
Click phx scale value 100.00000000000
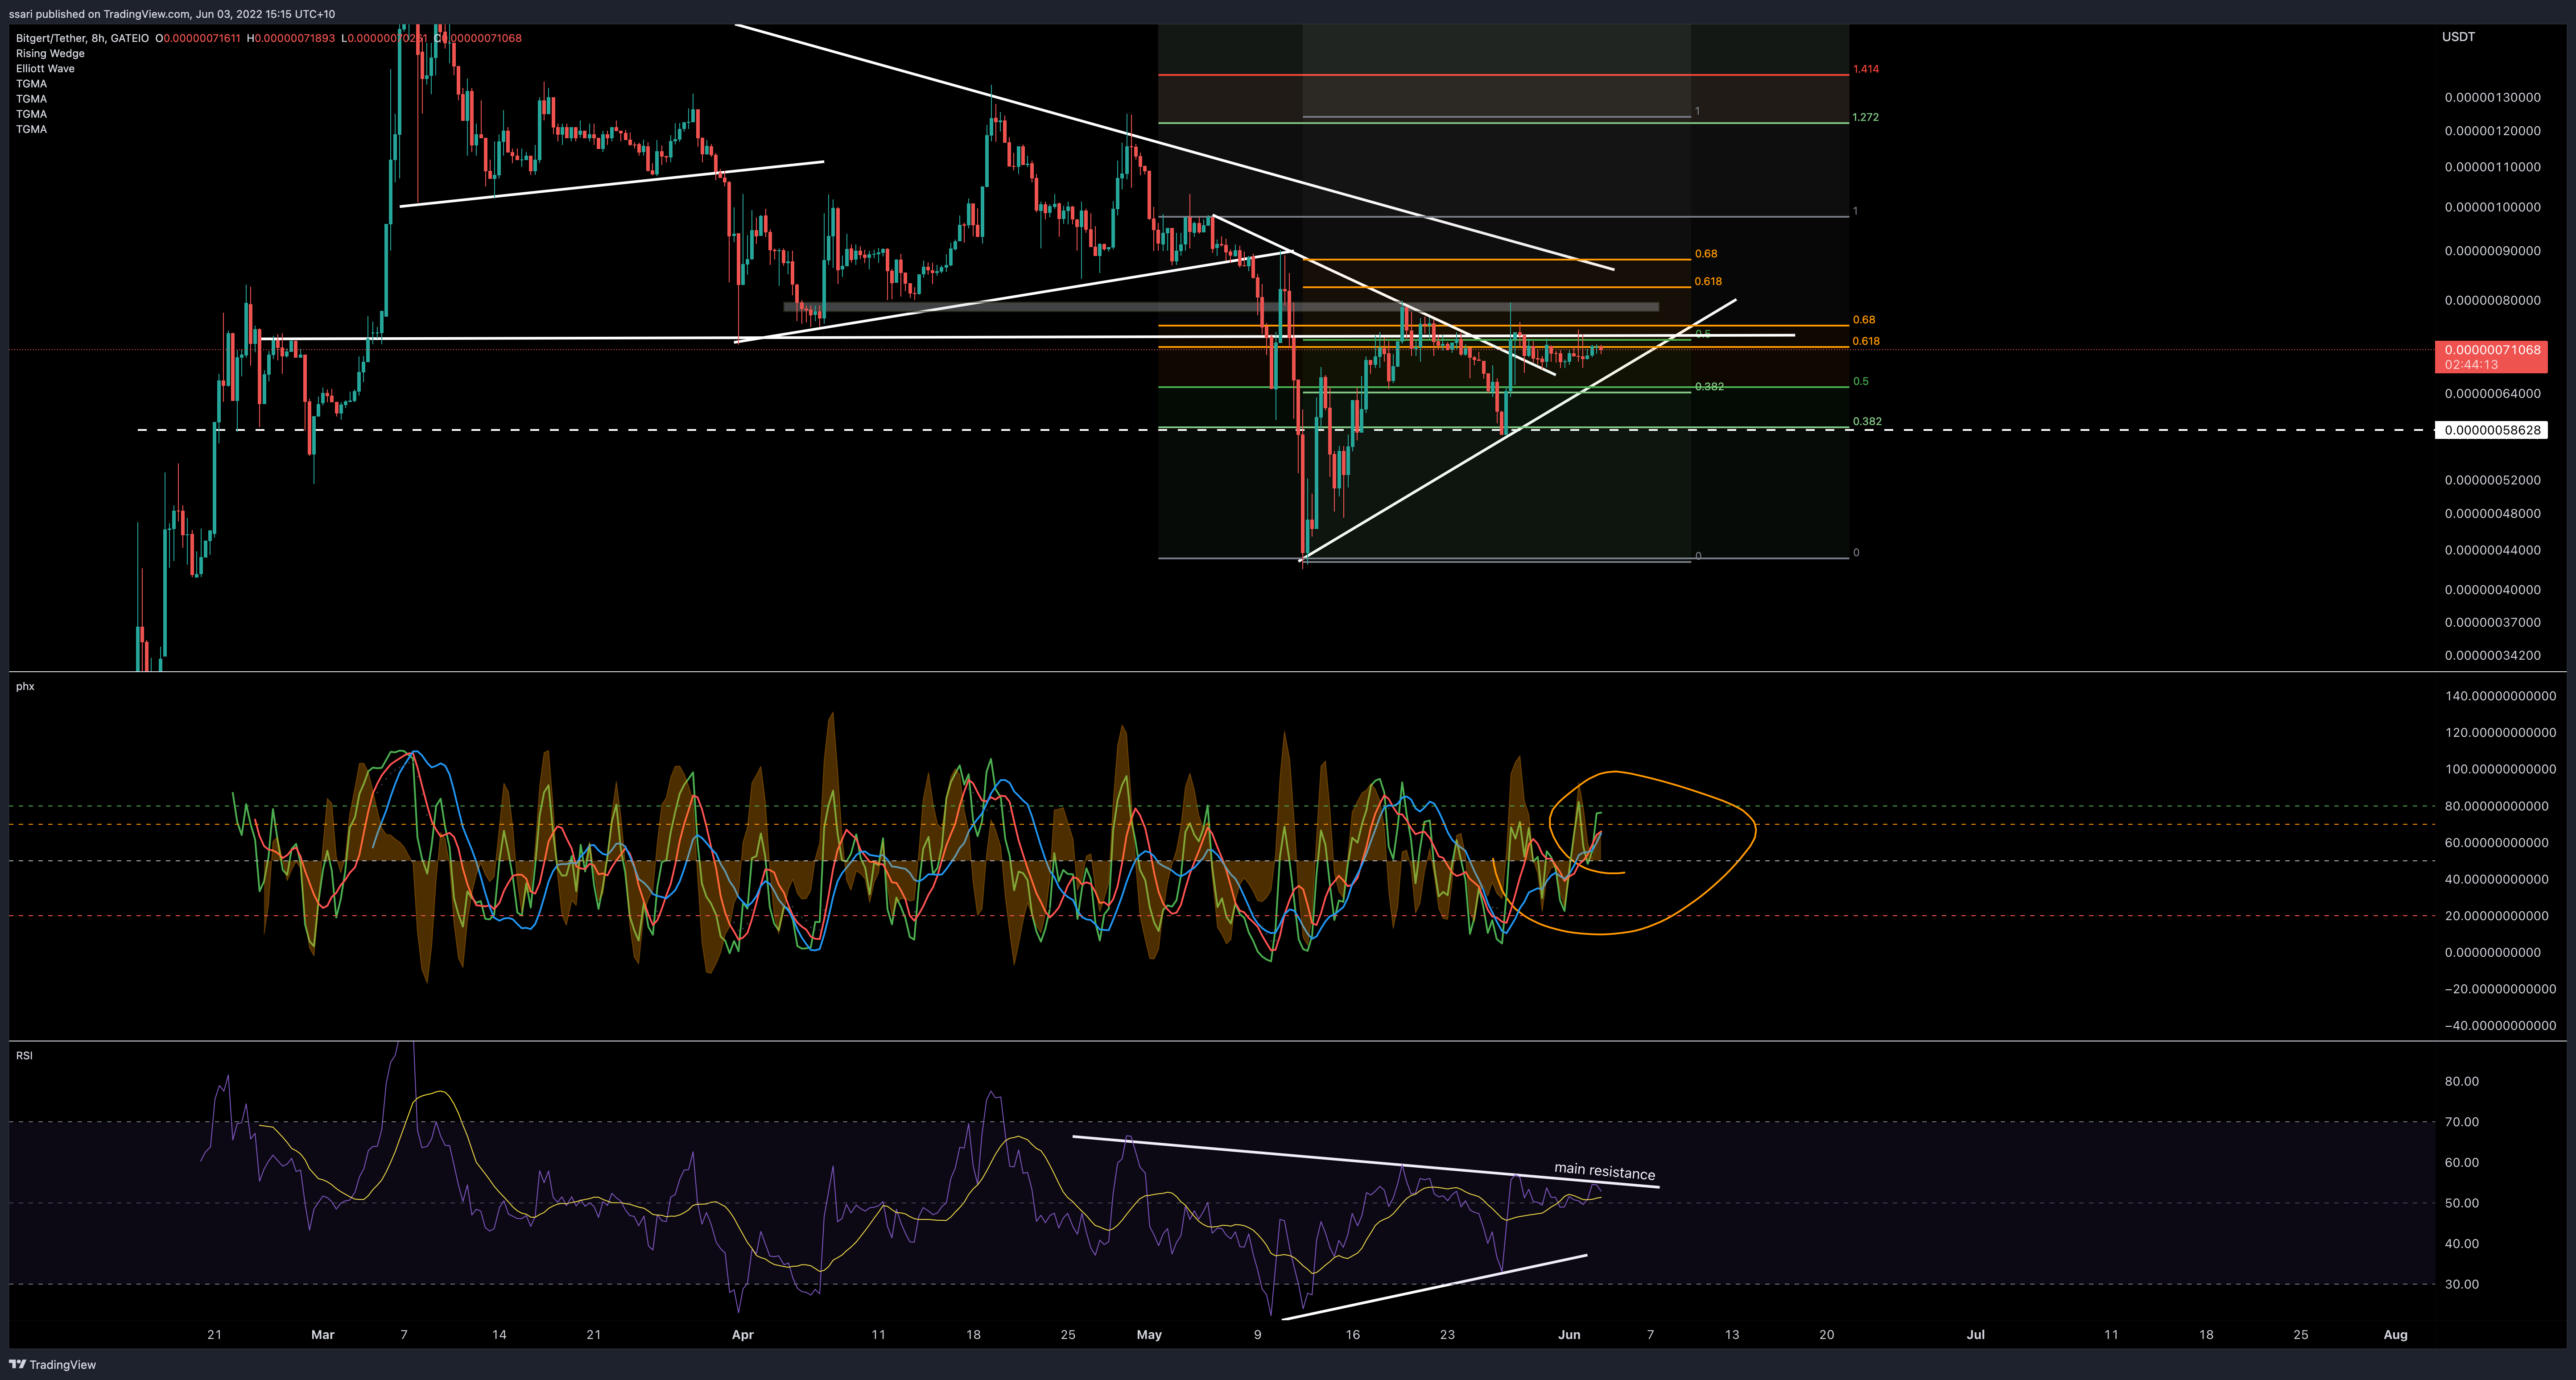click(x=2500, y=769)
